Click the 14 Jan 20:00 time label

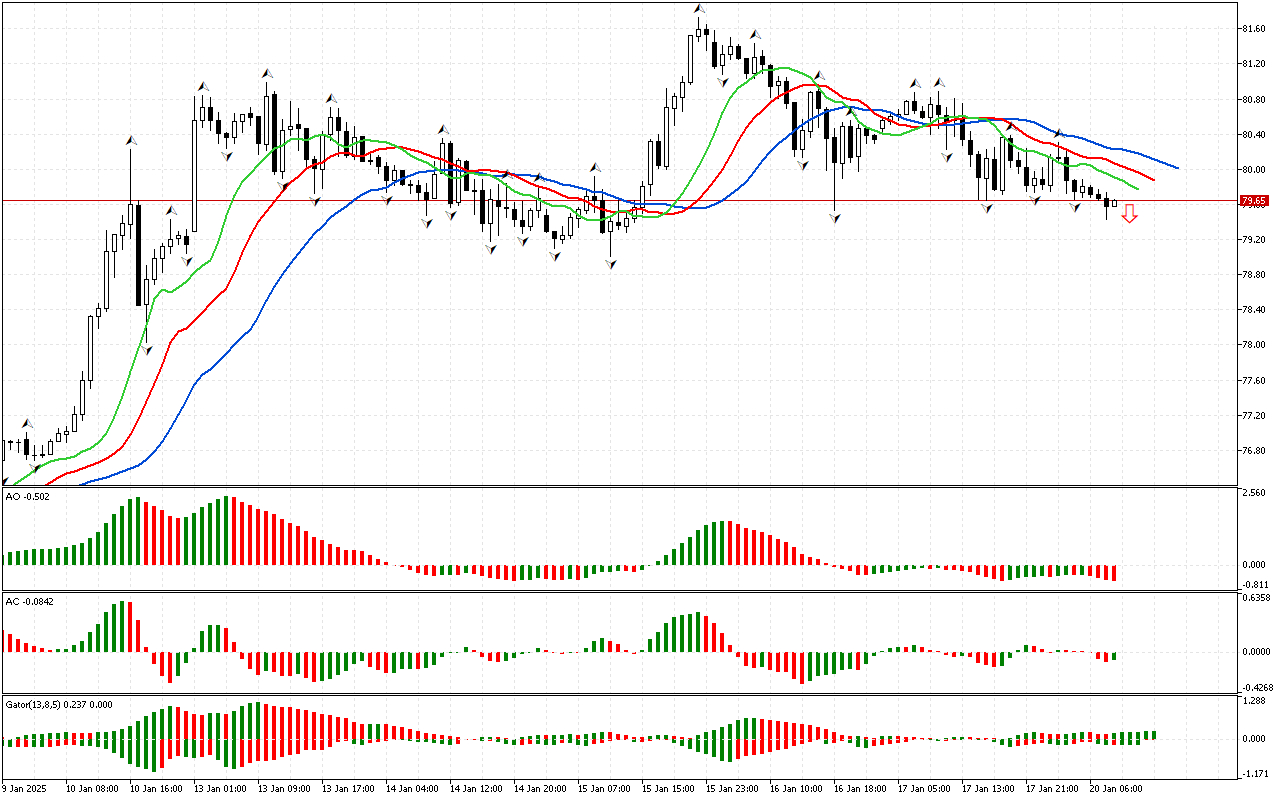pyautogui.click(x=541, y=788)
